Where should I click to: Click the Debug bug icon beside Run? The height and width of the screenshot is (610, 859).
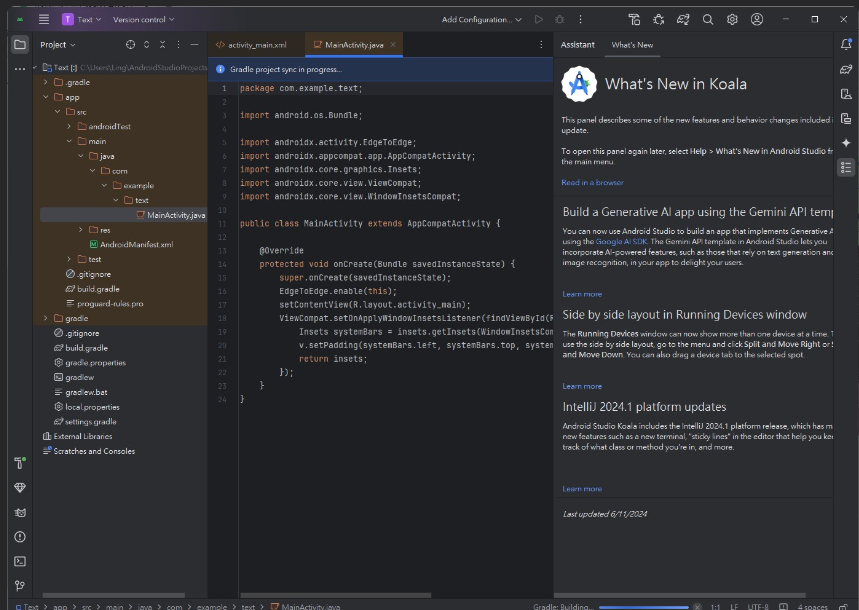[559, 19]
